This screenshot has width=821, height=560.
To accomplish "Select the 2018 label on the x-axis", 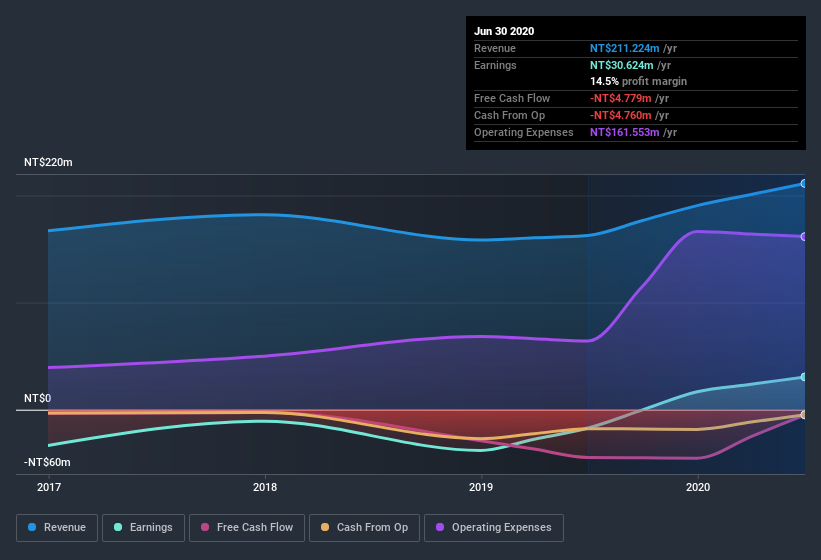I will click(x=265, y=487).
